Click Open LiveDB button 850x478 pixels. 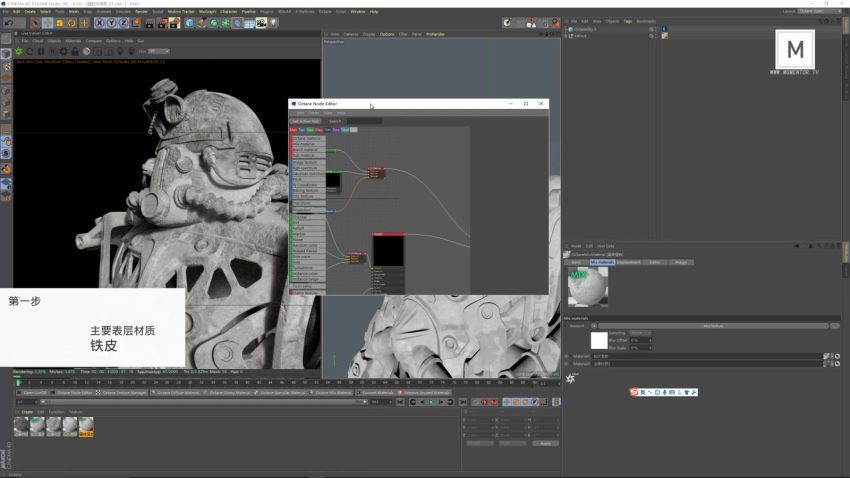[32, 392]
